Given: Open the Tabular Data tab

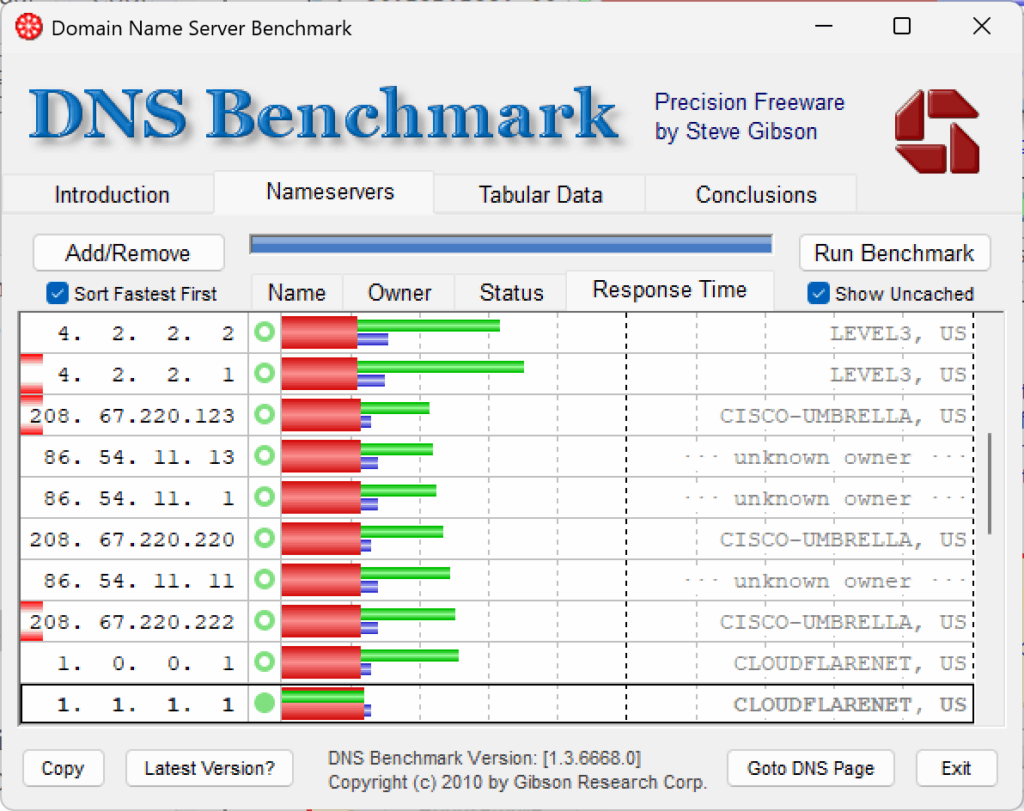Looking at the screenshot, I should pos(540,195).
